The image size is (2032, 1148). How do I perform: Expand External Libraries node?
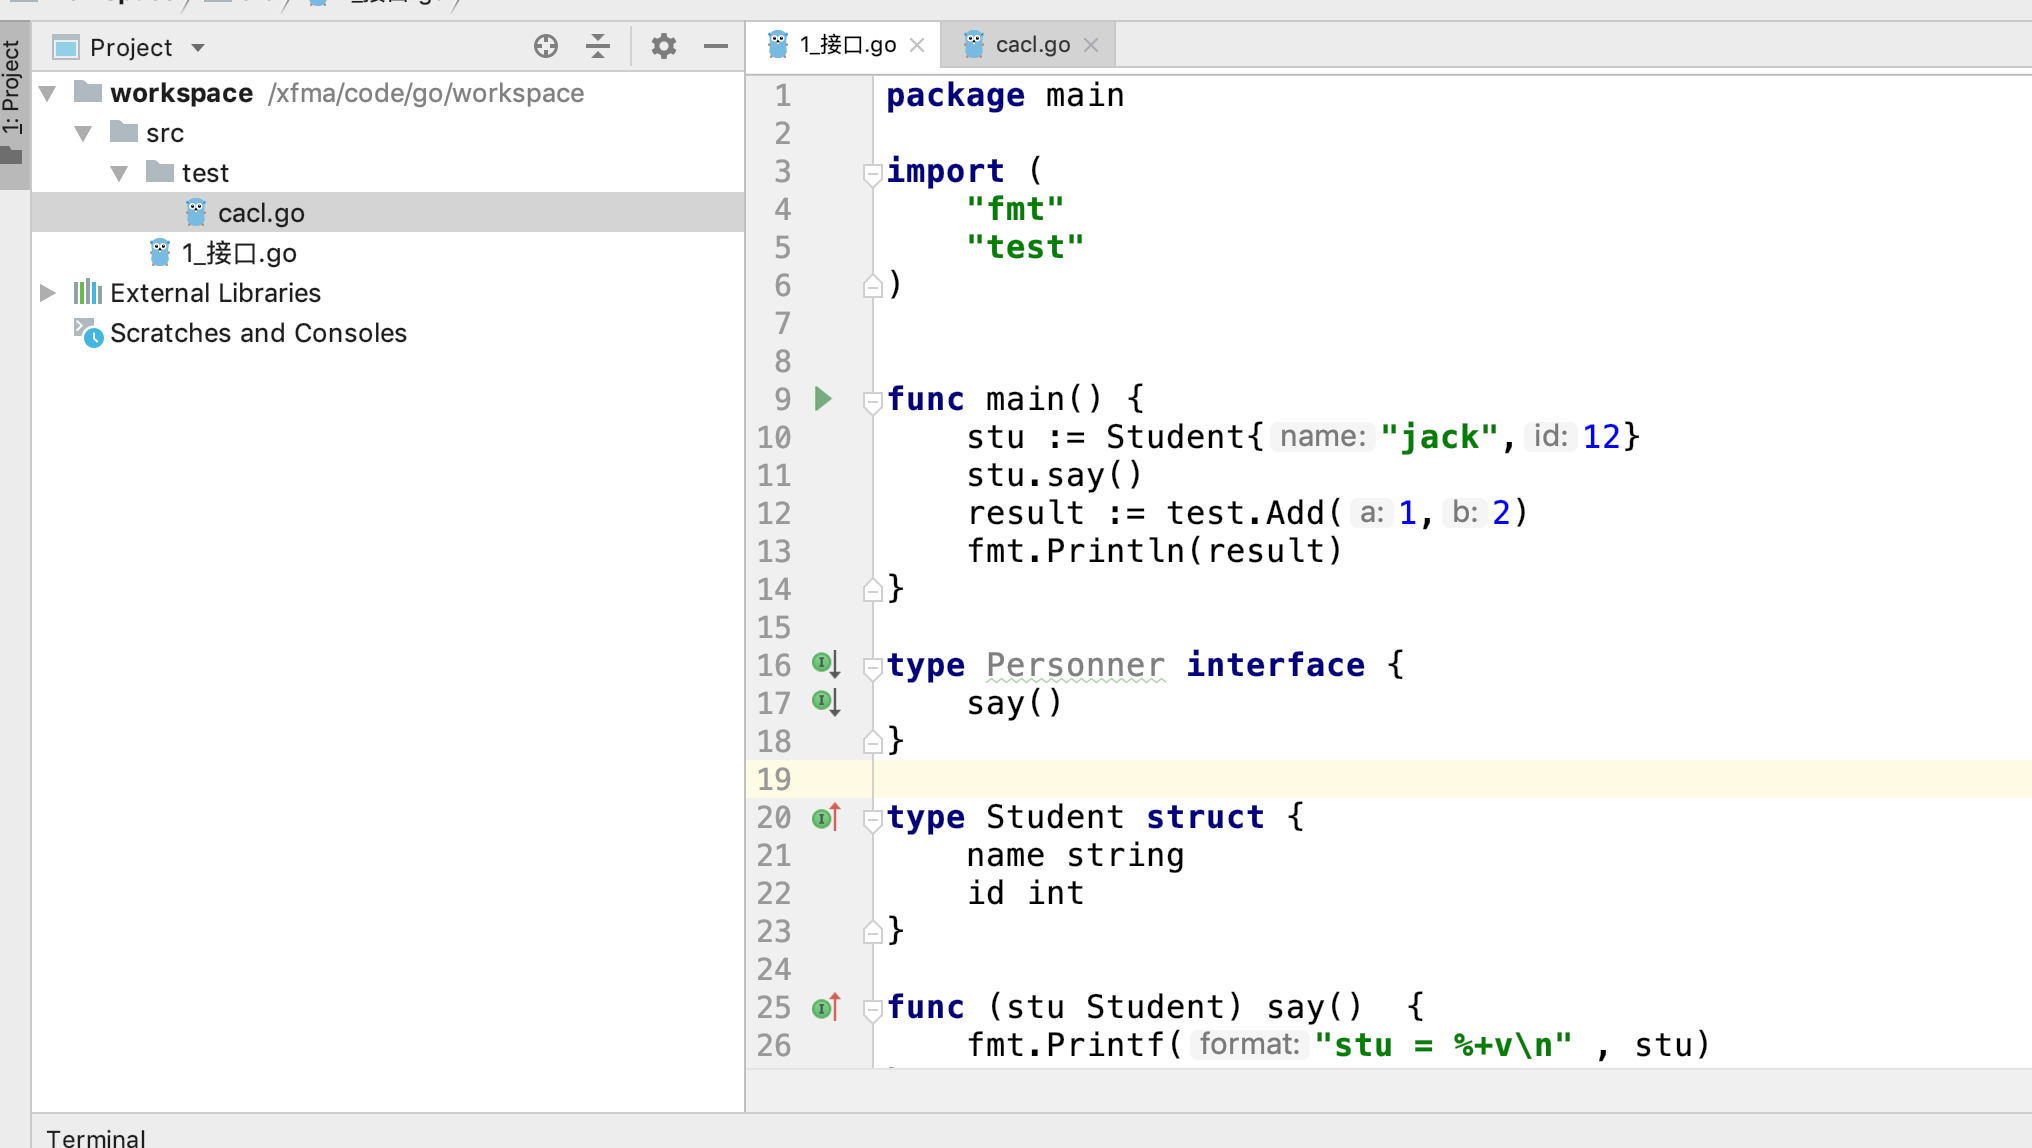pyautogui.click(x=47, y=293)
